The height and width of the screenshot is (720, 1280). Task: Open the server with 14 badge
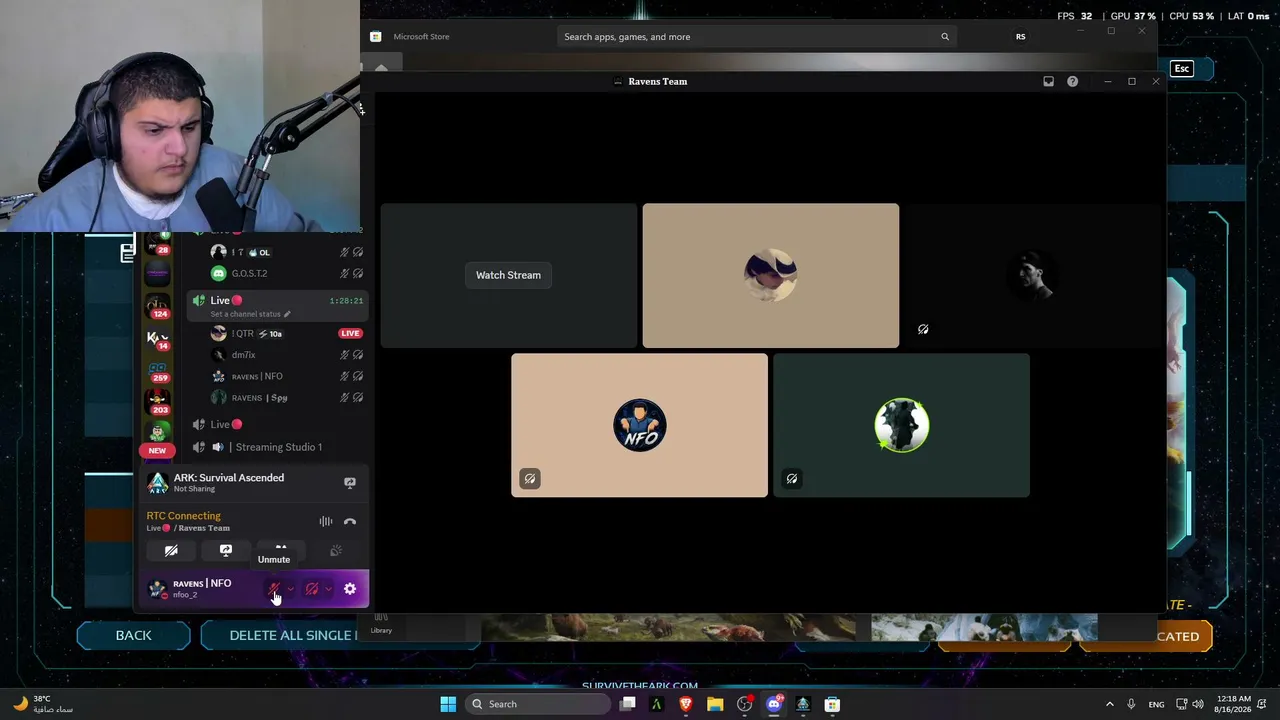click(158, 339)
